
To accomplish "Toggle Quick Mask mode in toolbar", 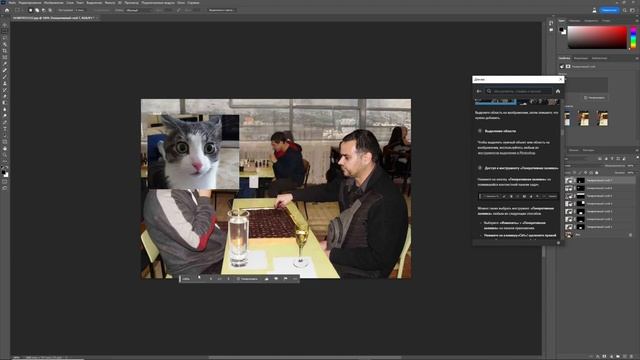I will (5, 182).
